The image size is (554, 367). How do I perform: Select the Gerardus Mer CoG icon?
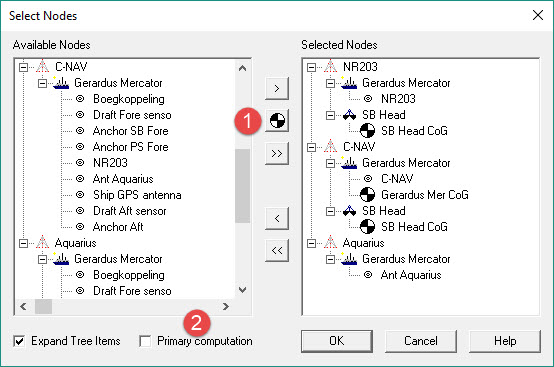point(367,195)
